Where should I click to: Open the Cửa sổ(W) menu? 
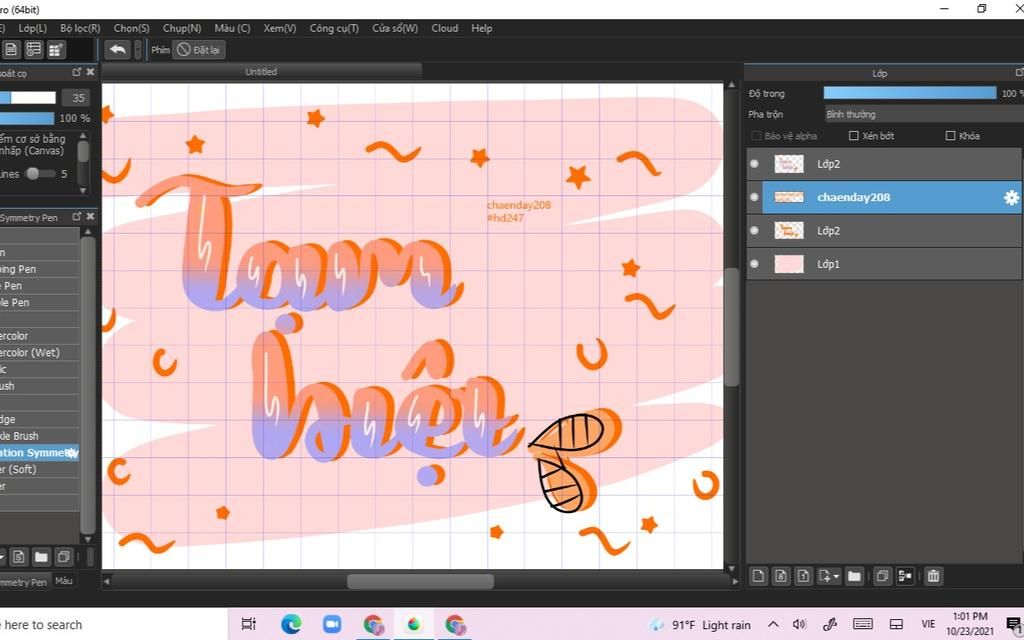pos(395,28)
